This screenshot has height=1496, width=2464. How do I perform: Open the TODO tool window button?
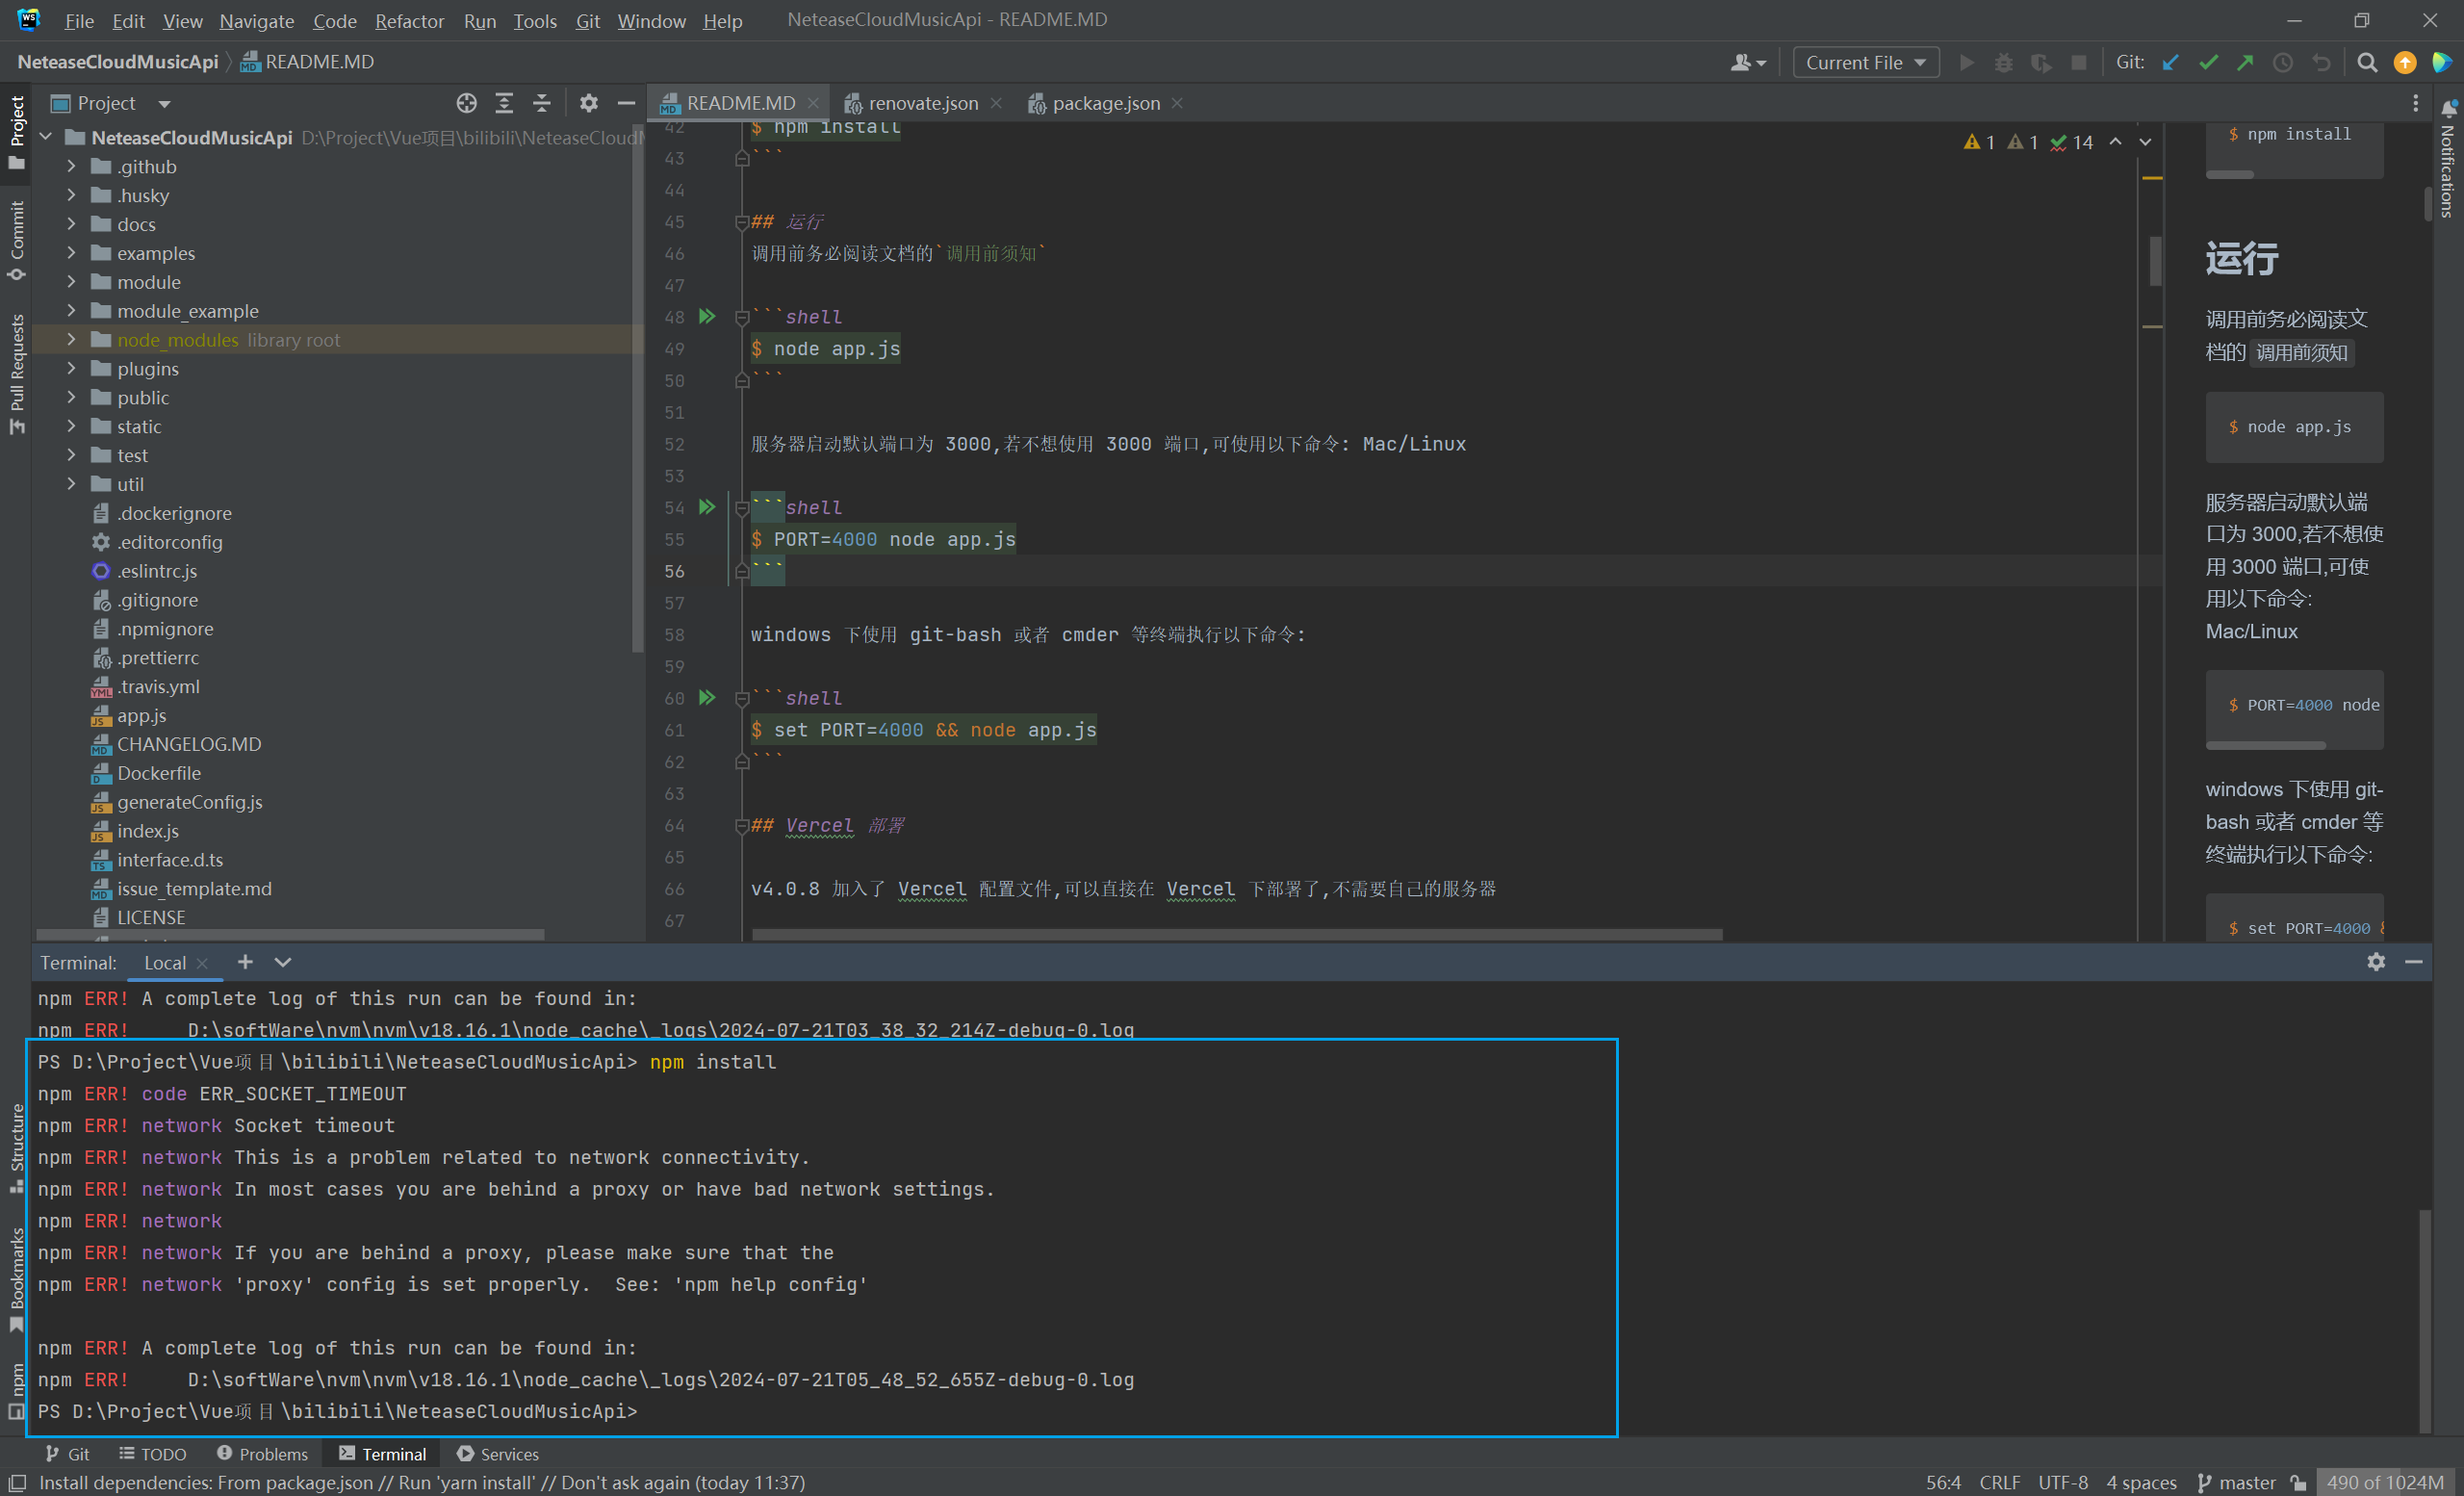pos(152,1453)
